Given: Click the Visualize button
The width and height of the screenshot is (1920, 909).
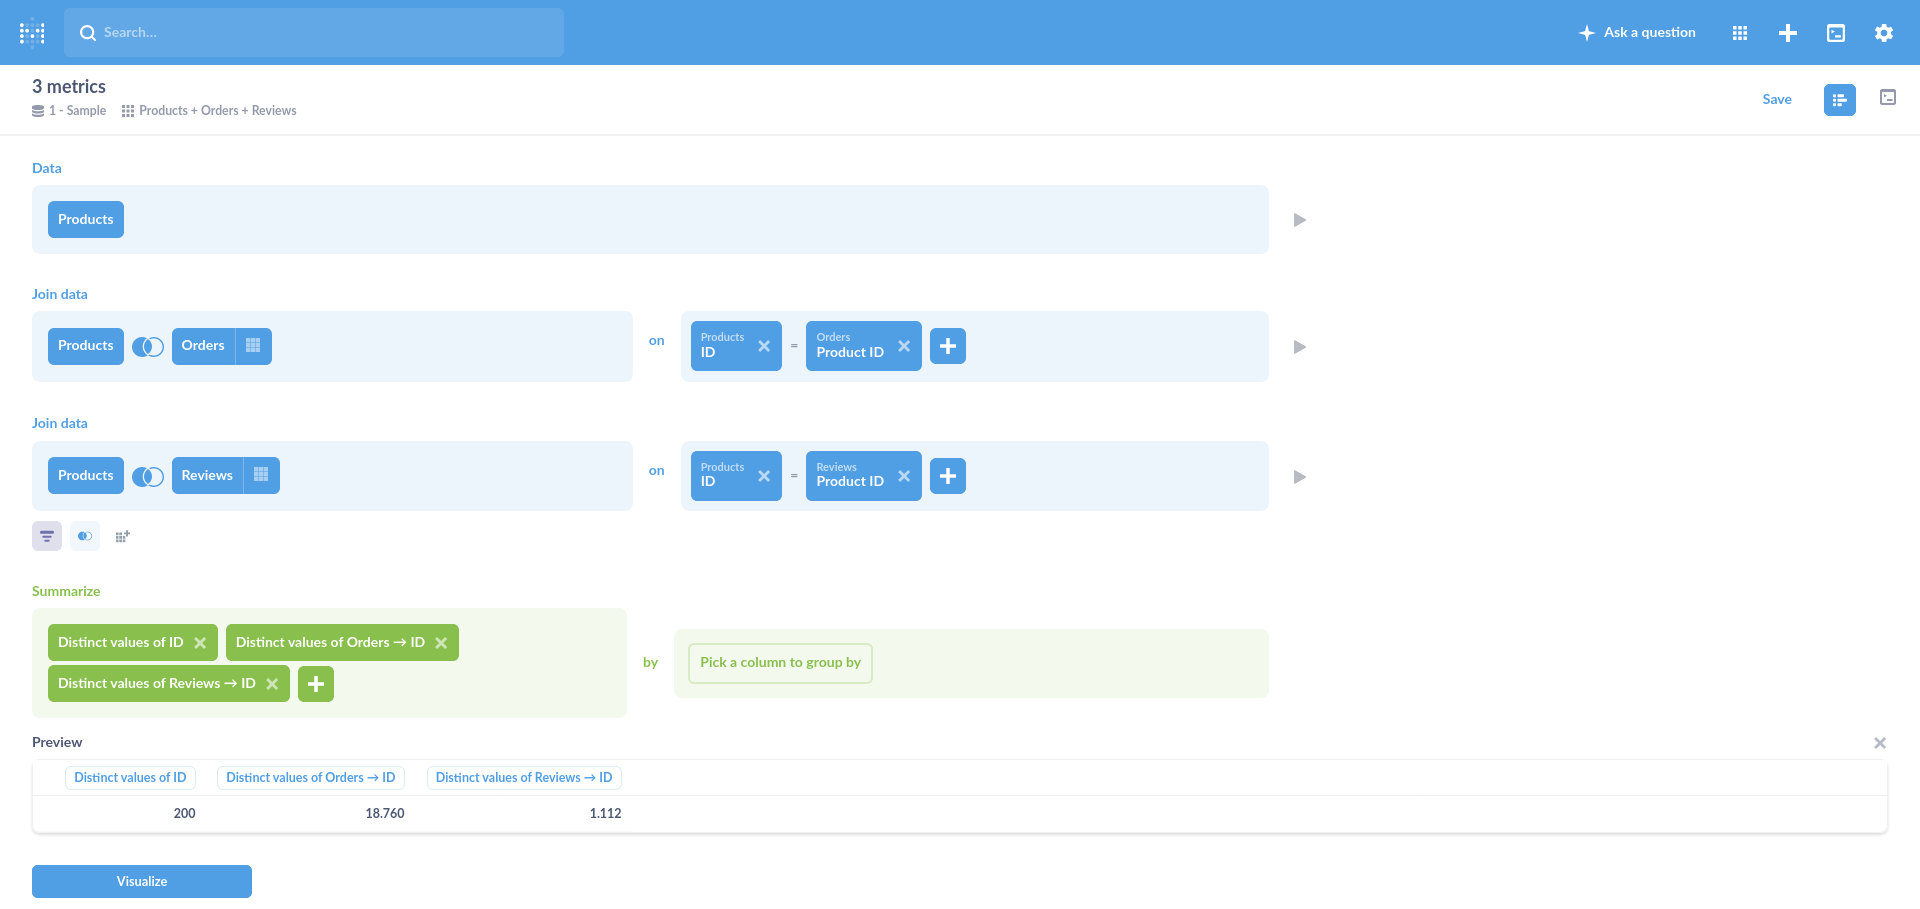Looking at the screenshot, I should 142,881.
